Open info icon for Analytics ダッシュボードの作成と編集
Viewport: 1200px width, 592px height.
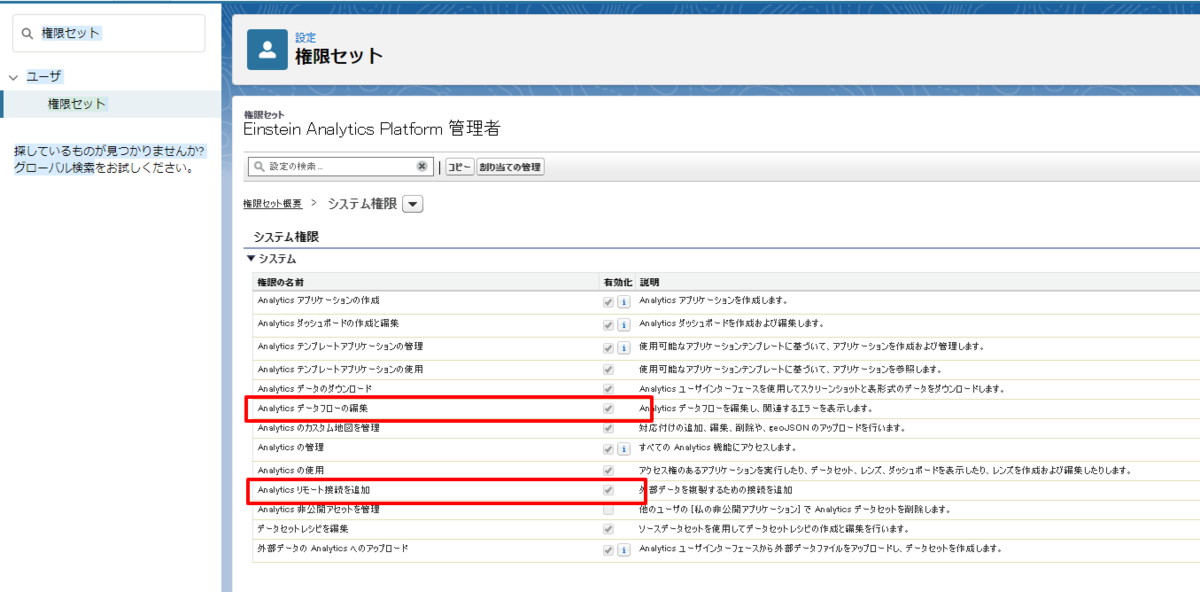pyautogui.click(x=622, y=325)
